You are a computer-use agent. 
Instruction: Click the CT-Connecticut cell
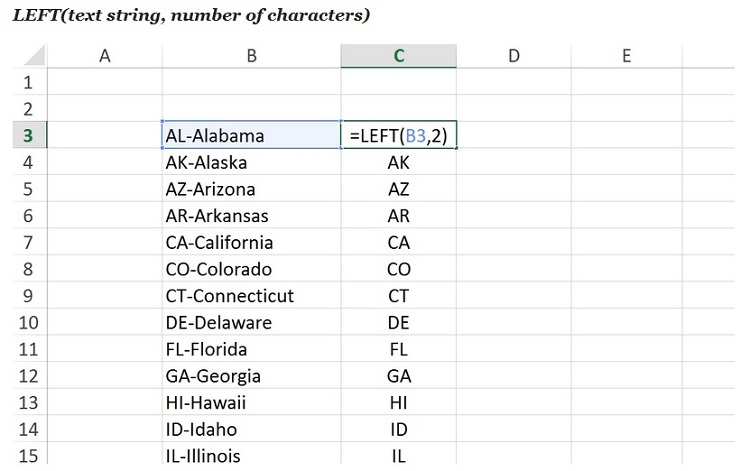tap(250, 296)
